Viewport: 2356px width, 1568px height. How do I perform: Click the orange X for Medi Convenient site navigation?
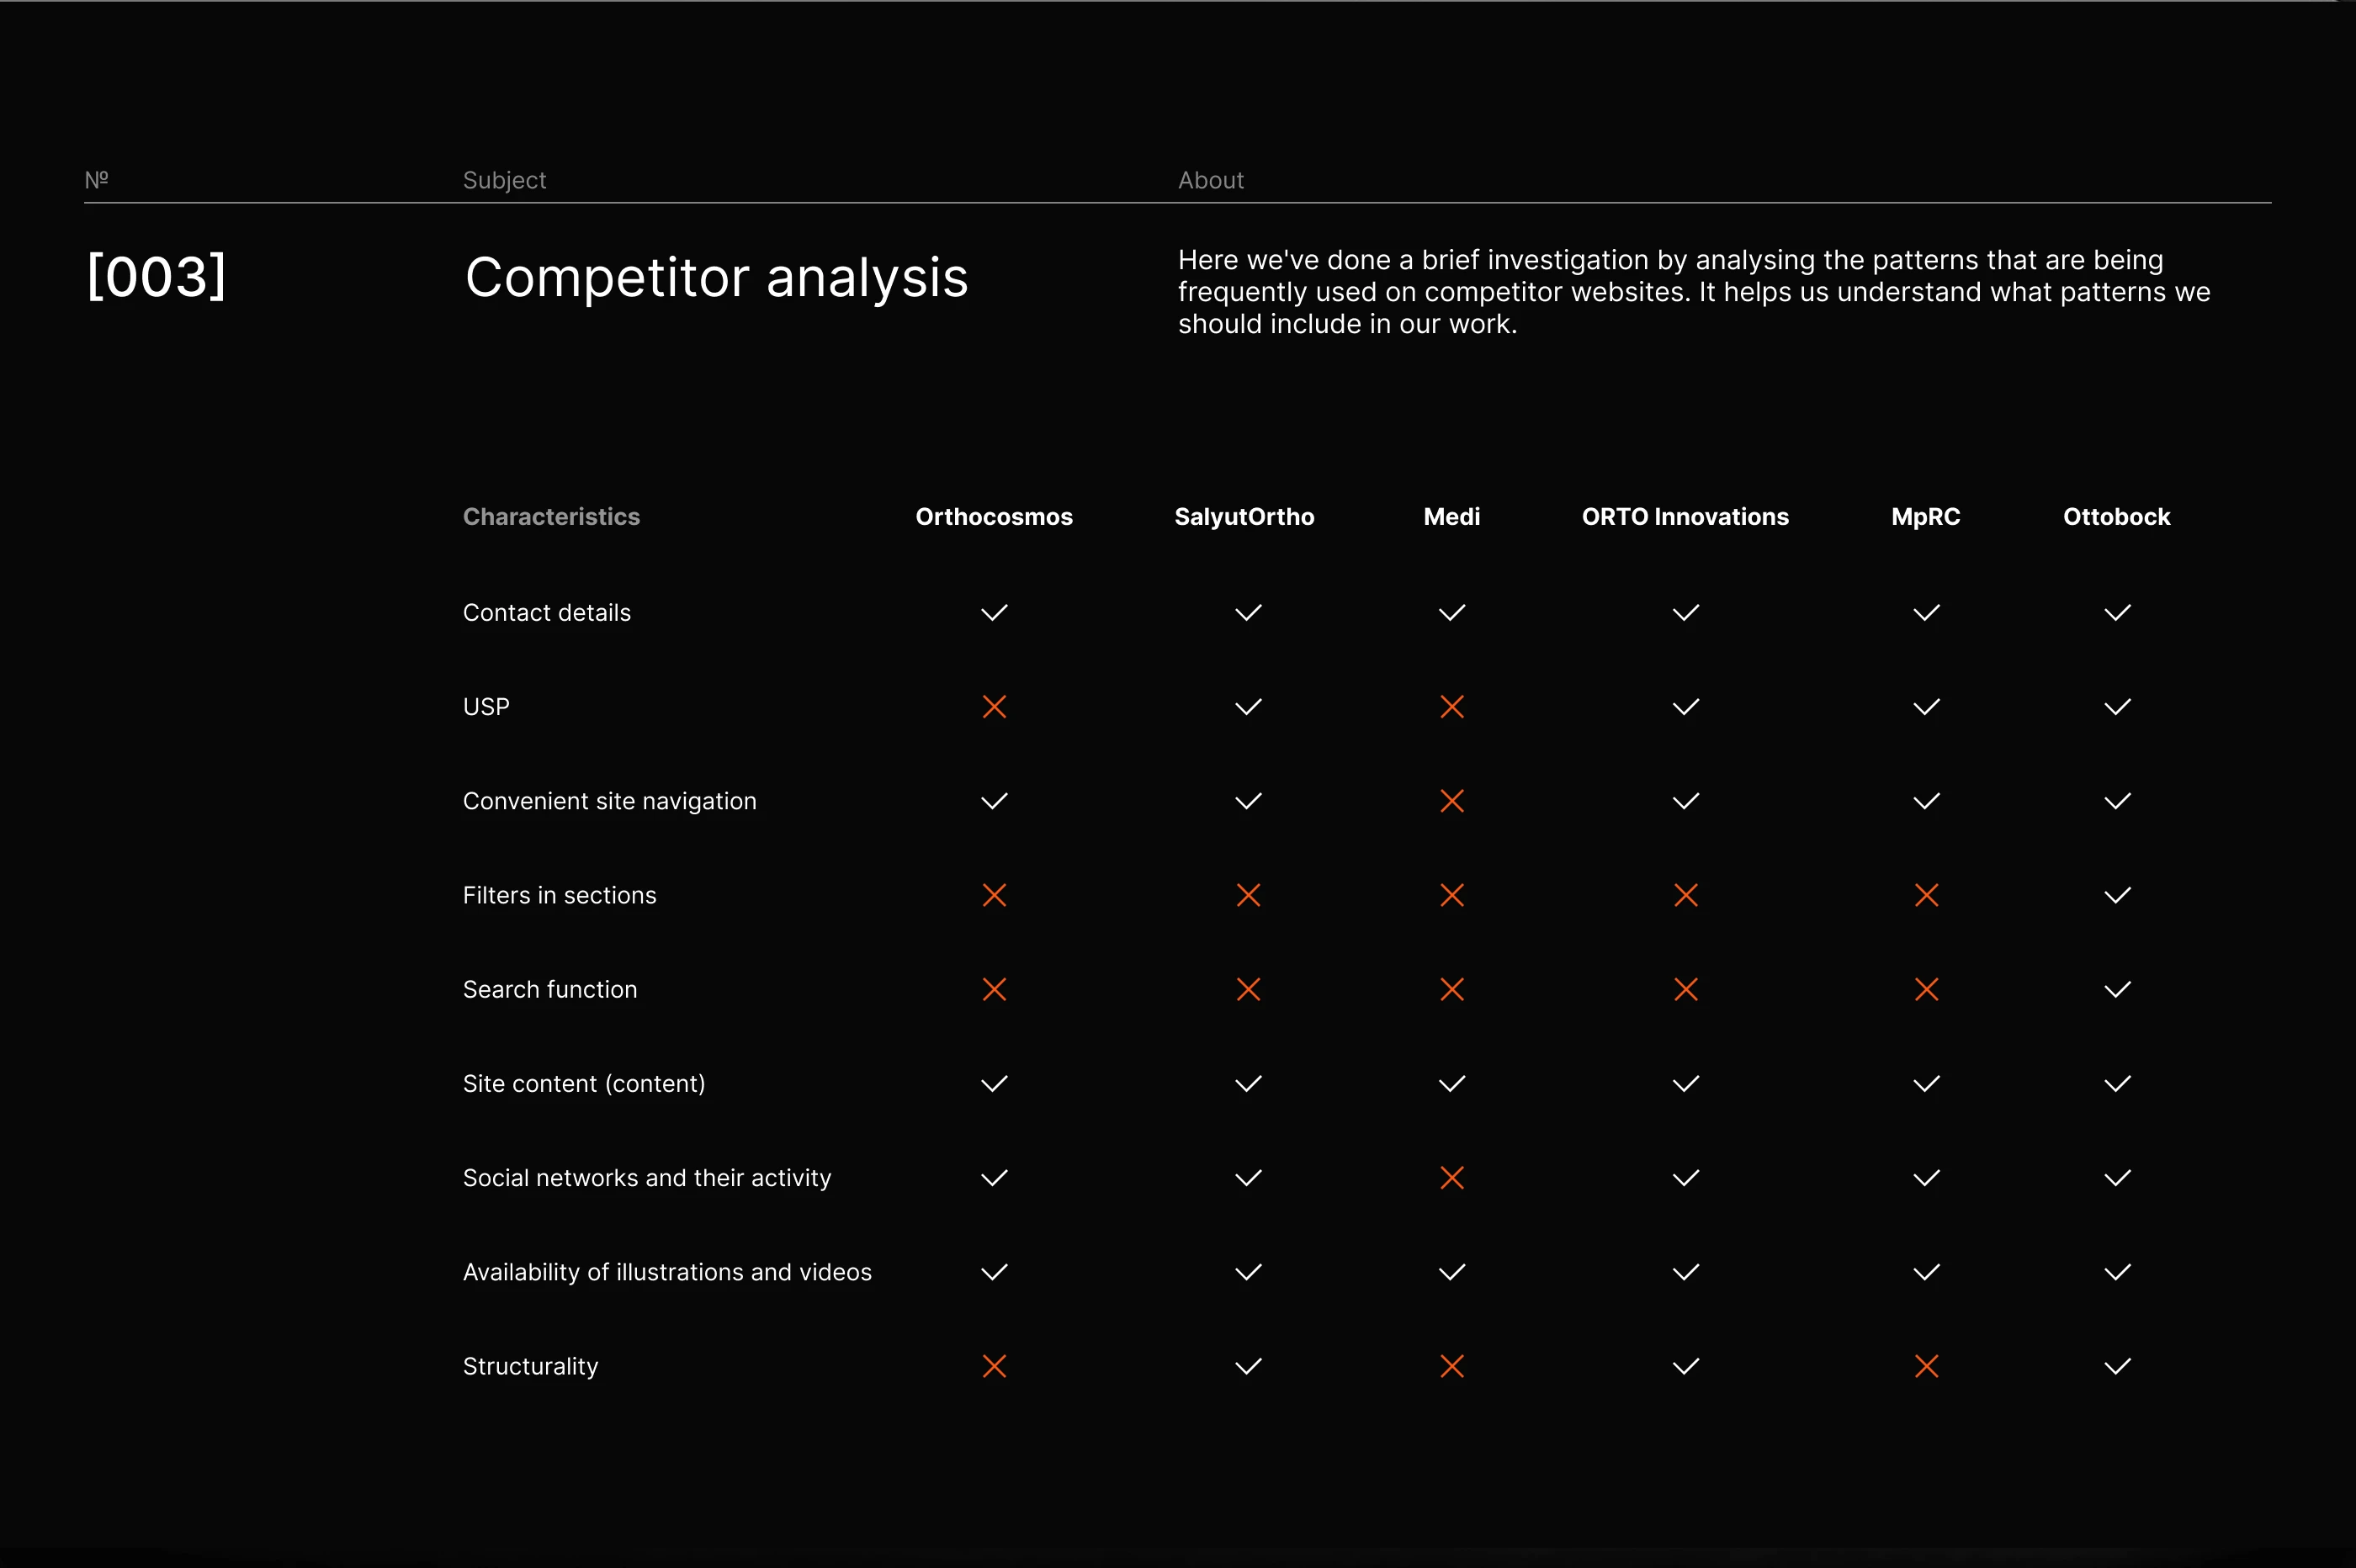coord(1452,801)
